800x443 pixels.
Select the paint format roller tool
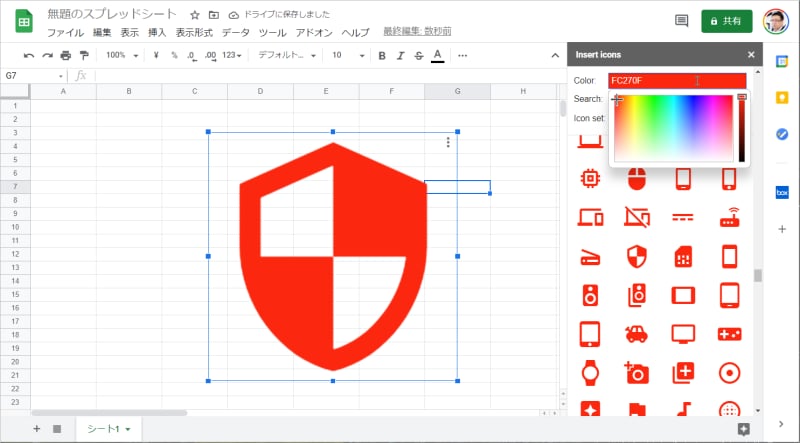84,55
